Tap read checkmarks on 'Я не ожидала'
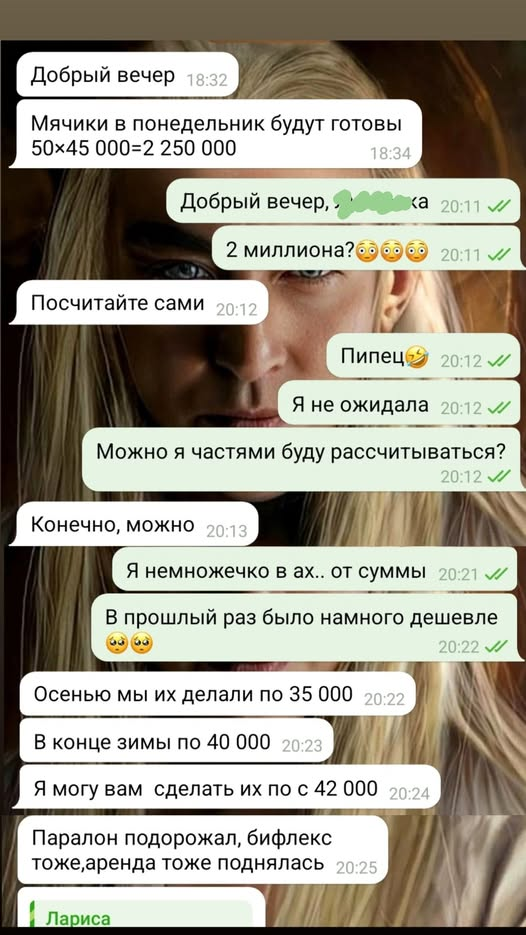The height and width of the screenshot is (935, 526). [x=499, y=407]
